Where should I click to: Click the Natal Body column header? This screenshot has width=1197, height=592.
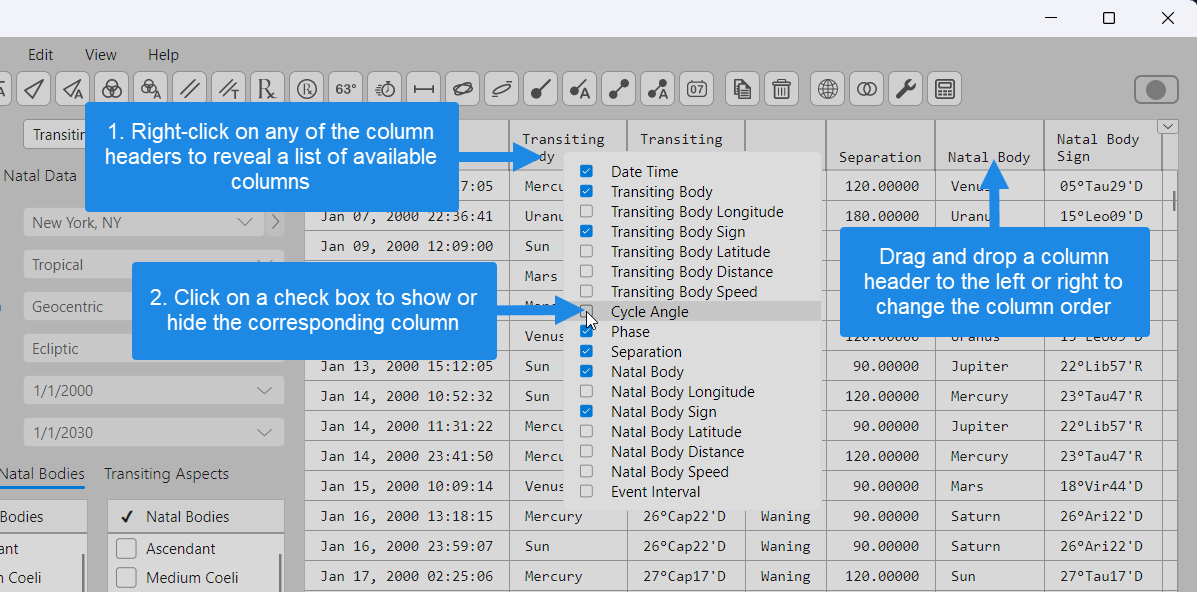[x=989, y=145]
